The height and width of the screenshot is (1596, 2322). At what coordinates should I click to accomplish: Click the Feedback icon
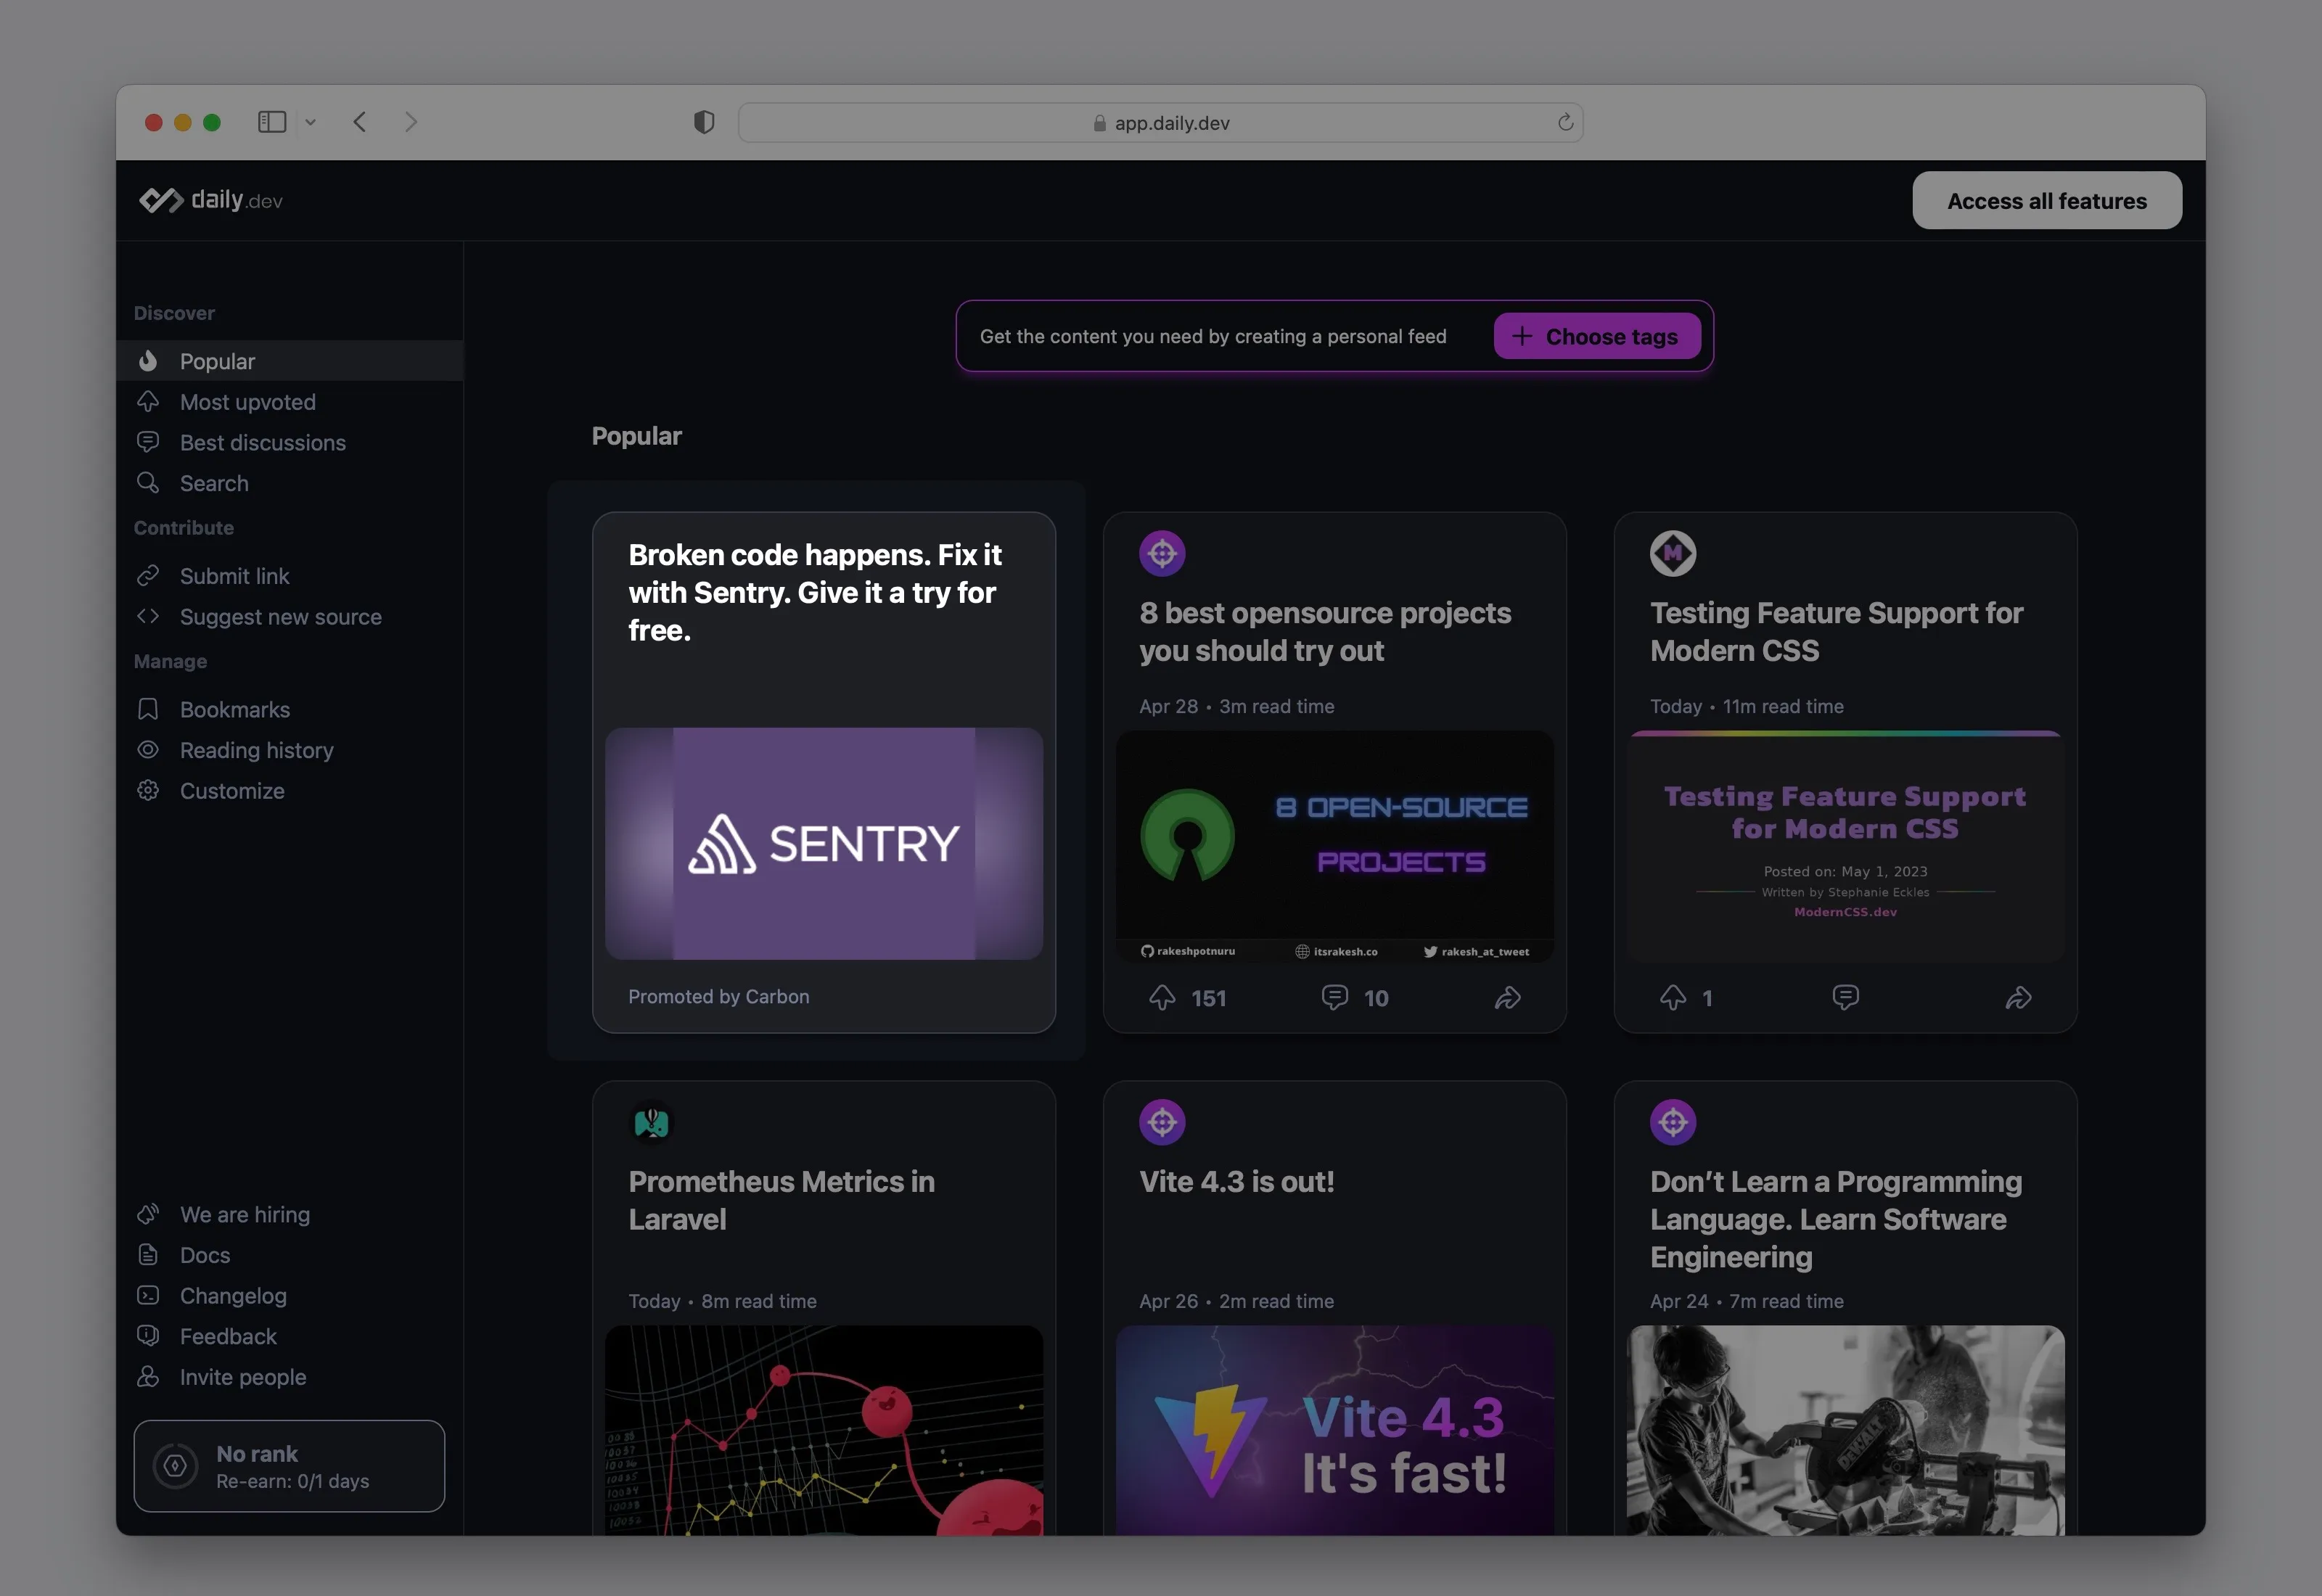coord(148,1335)
